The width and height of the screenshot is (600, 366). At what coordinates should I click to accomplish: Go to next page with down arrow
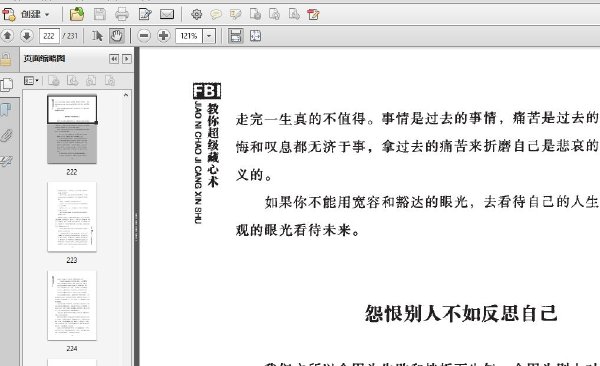26,36
